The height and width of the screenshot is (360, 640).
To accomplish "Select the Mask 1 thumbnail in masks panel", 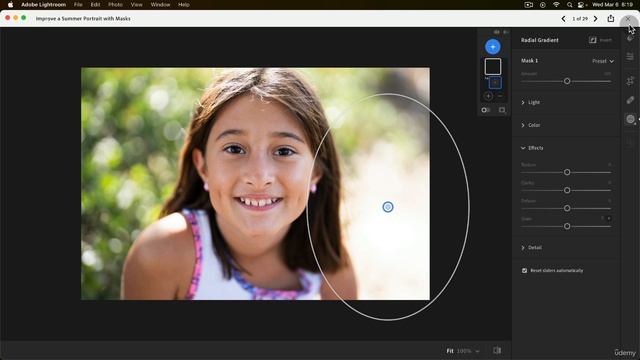I will [x=493, y=67].
